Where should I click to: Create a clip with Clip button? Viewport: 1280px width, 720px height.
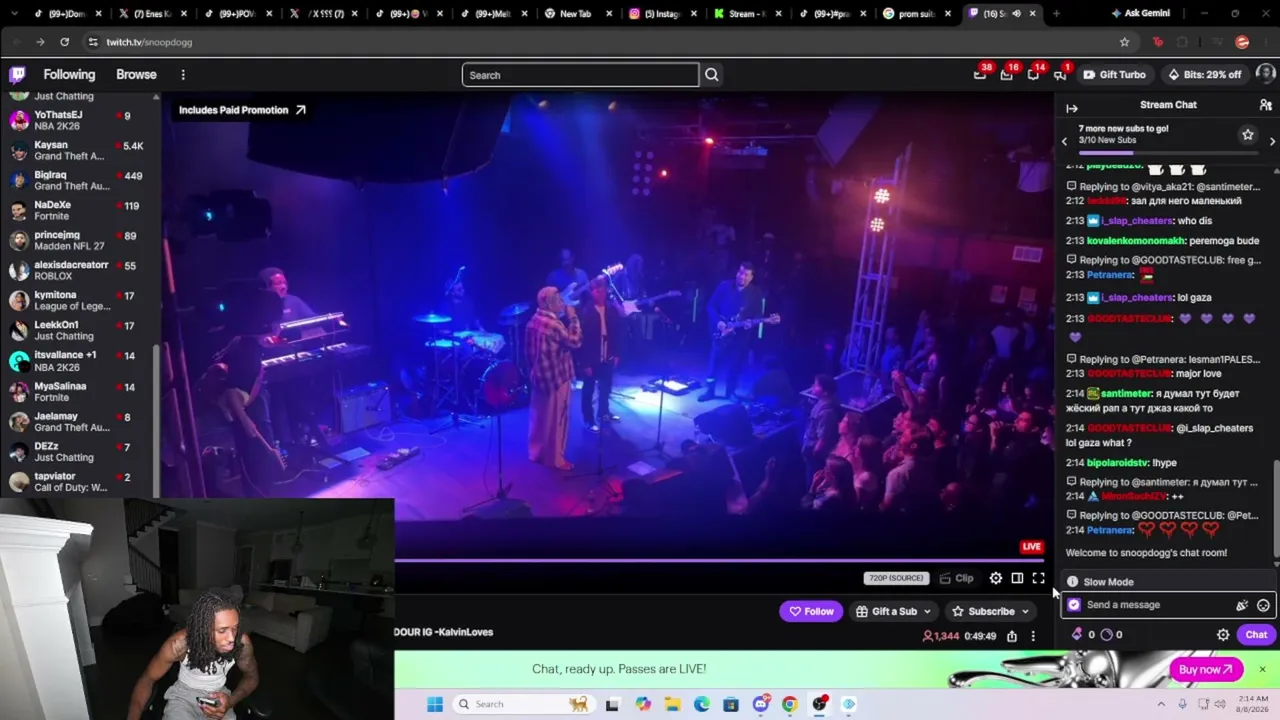[x=956, y=578]
